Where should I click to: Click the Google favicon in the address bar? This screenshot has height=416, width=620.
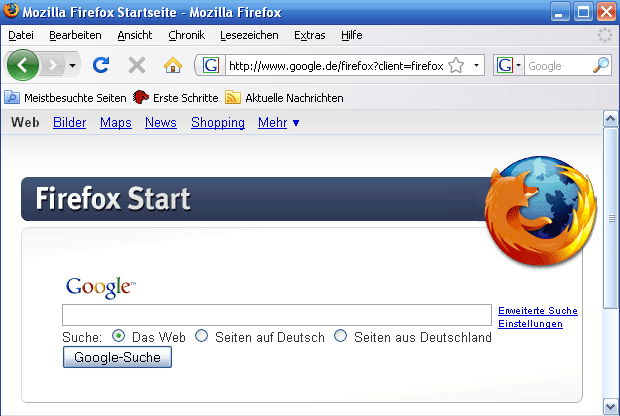tap(210, 65)
